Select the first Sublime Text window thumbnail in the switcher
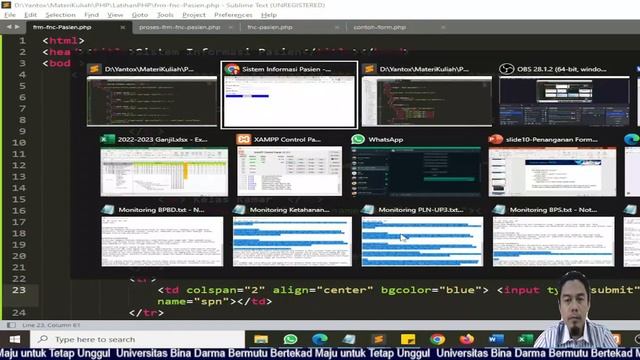The image size is (640, 360). 152,101
